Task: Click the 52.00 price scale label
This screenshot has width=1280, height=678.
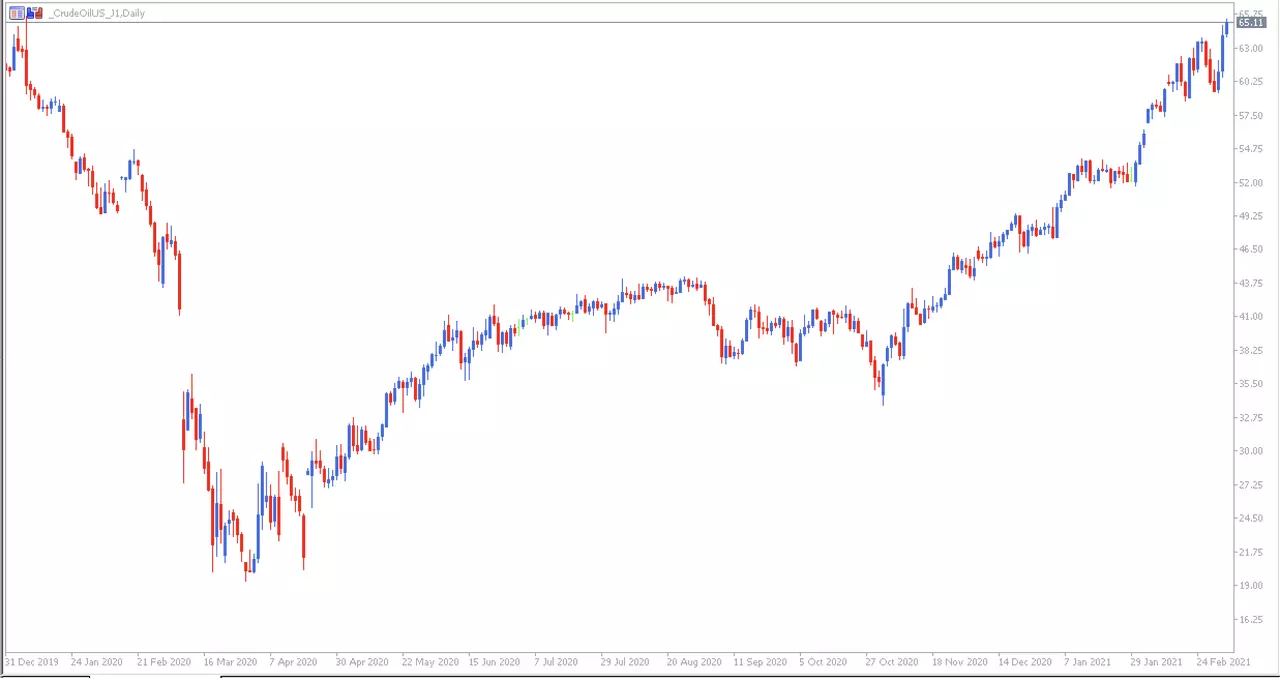Action: click(1249, 183)
